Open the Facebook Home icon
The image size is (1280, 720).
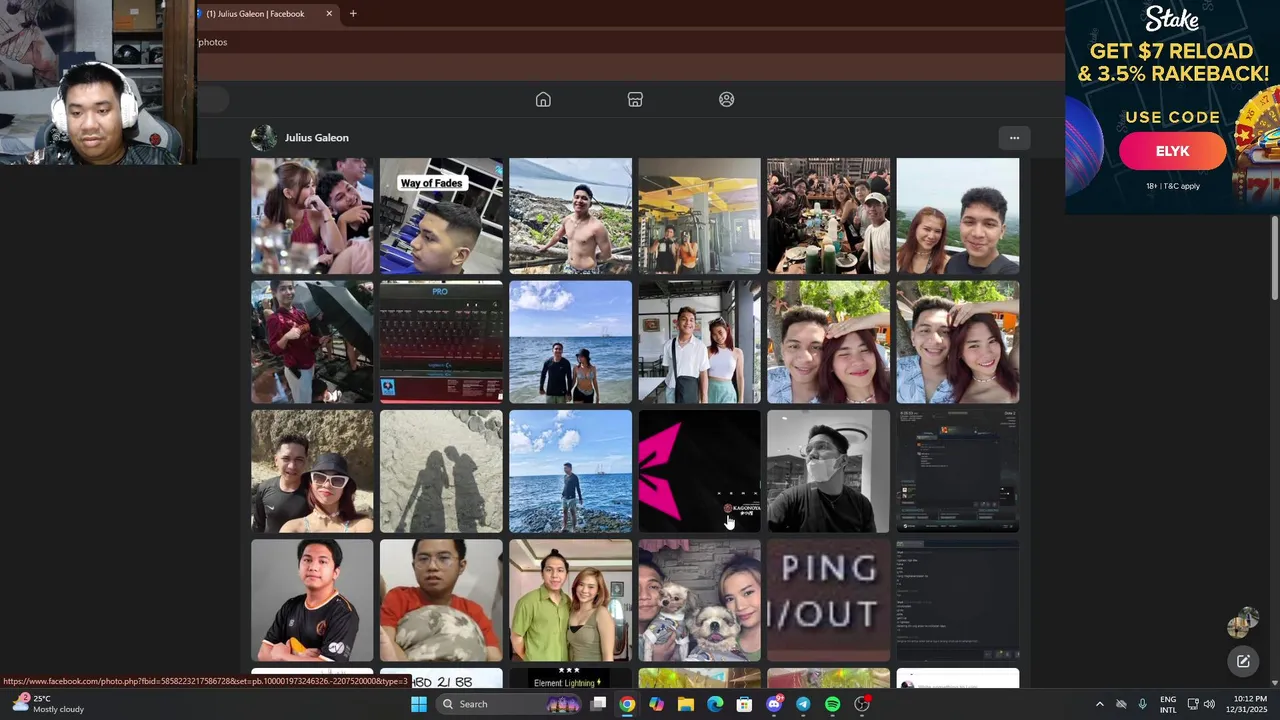(x=543, y=99)
